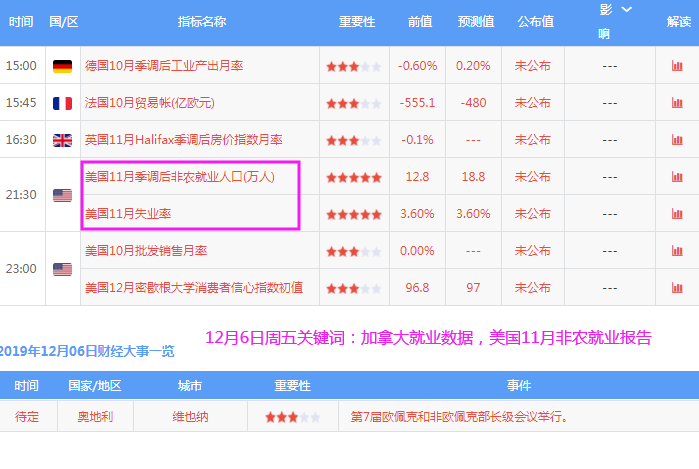Open chart icon for 美国11月失业率 row
Image resolution: width=699 pixels, height=469 pixels.
(x=677, y=214)
